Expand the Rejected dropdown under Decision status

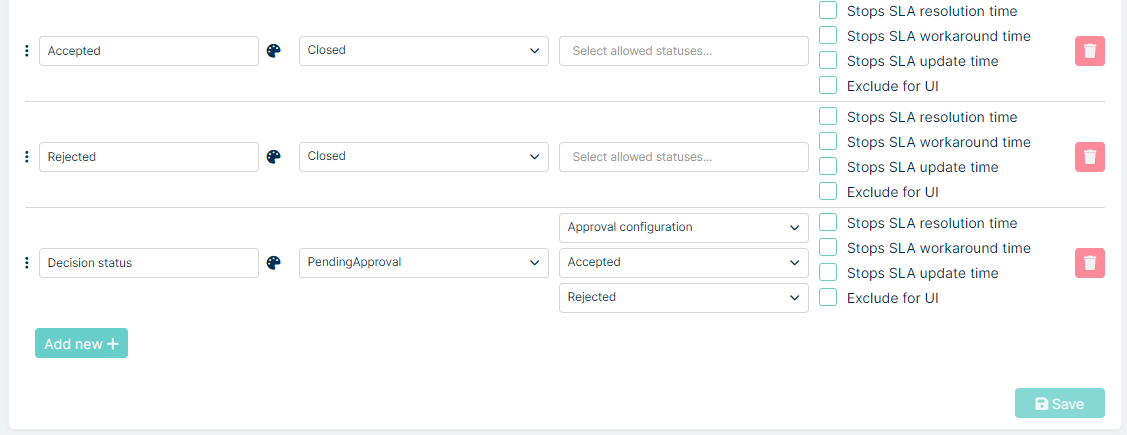pos(684,298)
